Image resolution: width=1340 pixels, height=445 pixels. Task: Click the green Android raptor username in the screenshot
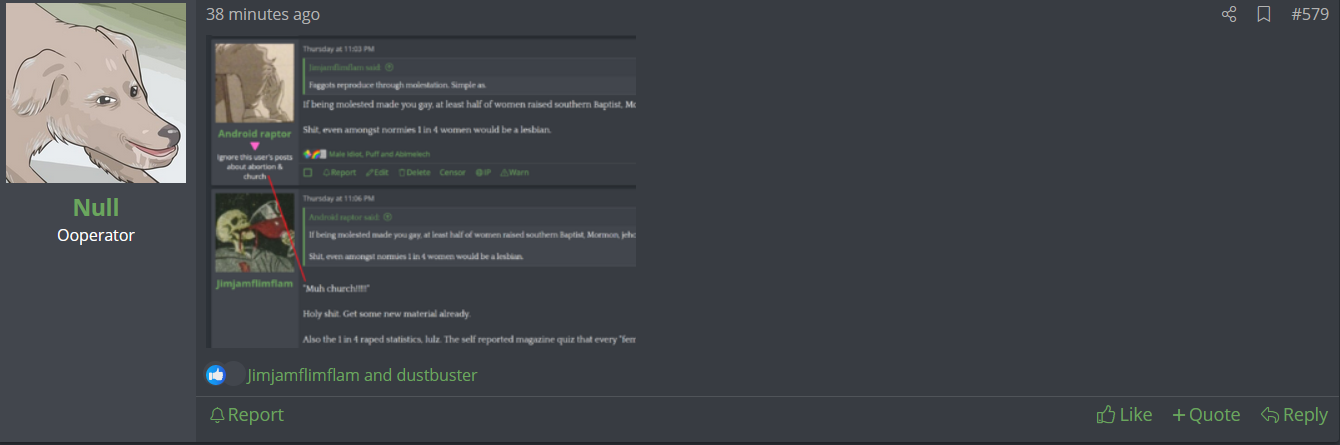(x=254, y=133)
